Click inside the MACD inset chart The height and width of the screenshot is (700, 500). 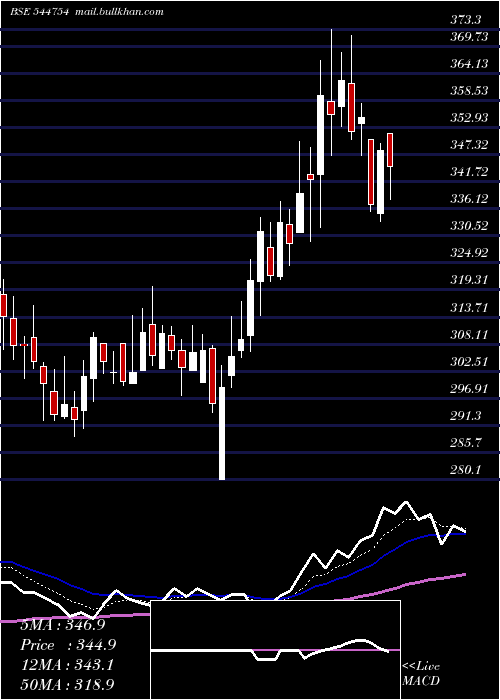click(275, 650)
